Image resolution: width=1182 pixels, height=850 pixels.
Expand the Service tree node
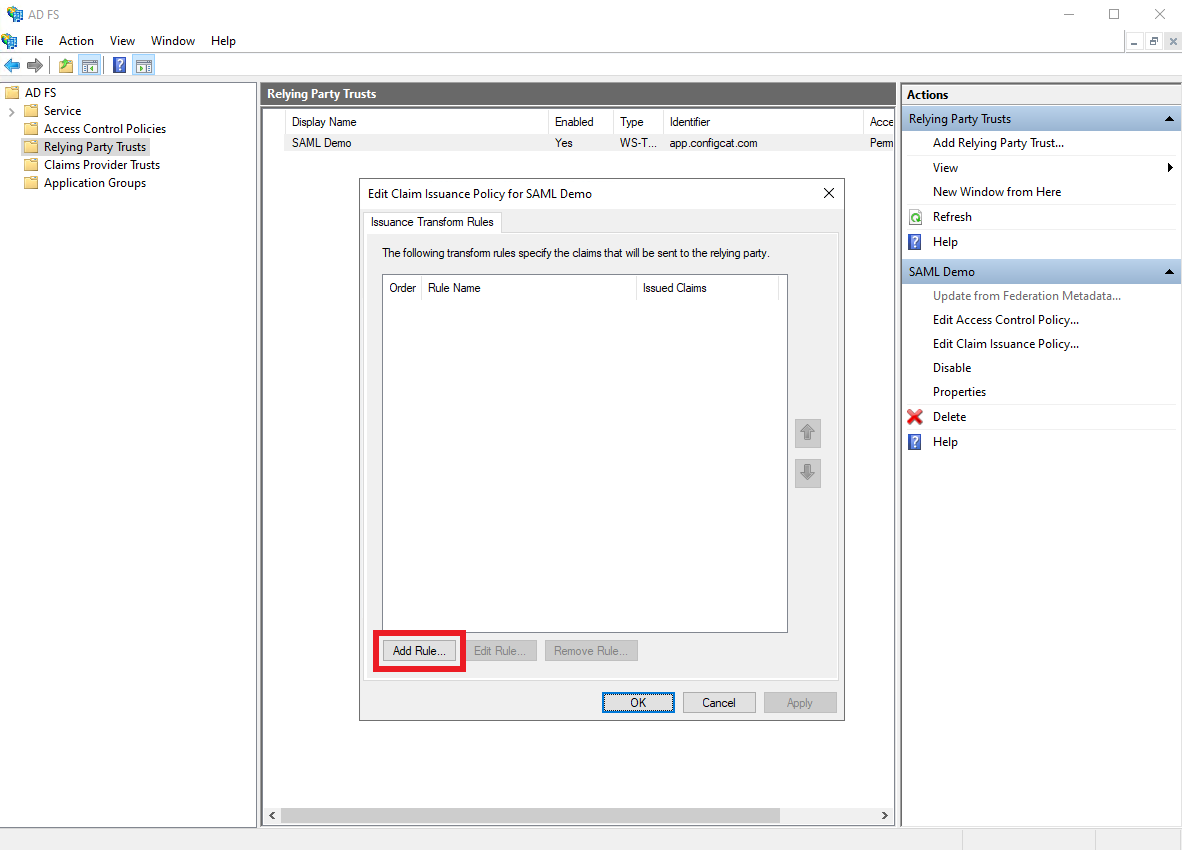pos(11,111)
